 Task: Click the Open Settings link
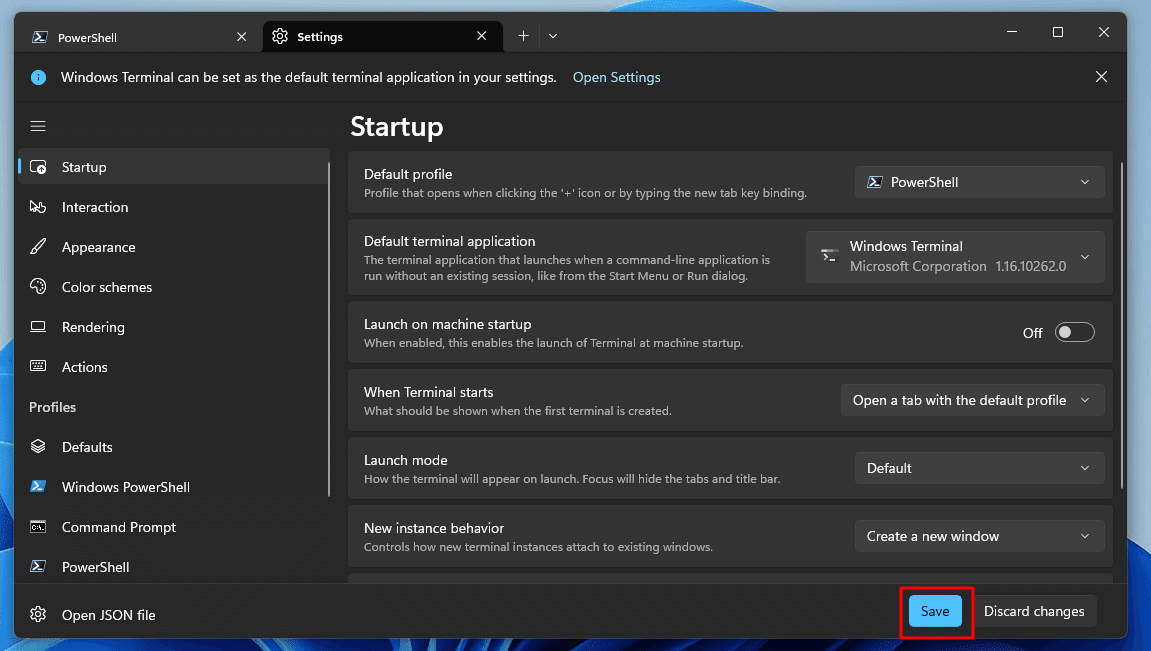point(616,77)
